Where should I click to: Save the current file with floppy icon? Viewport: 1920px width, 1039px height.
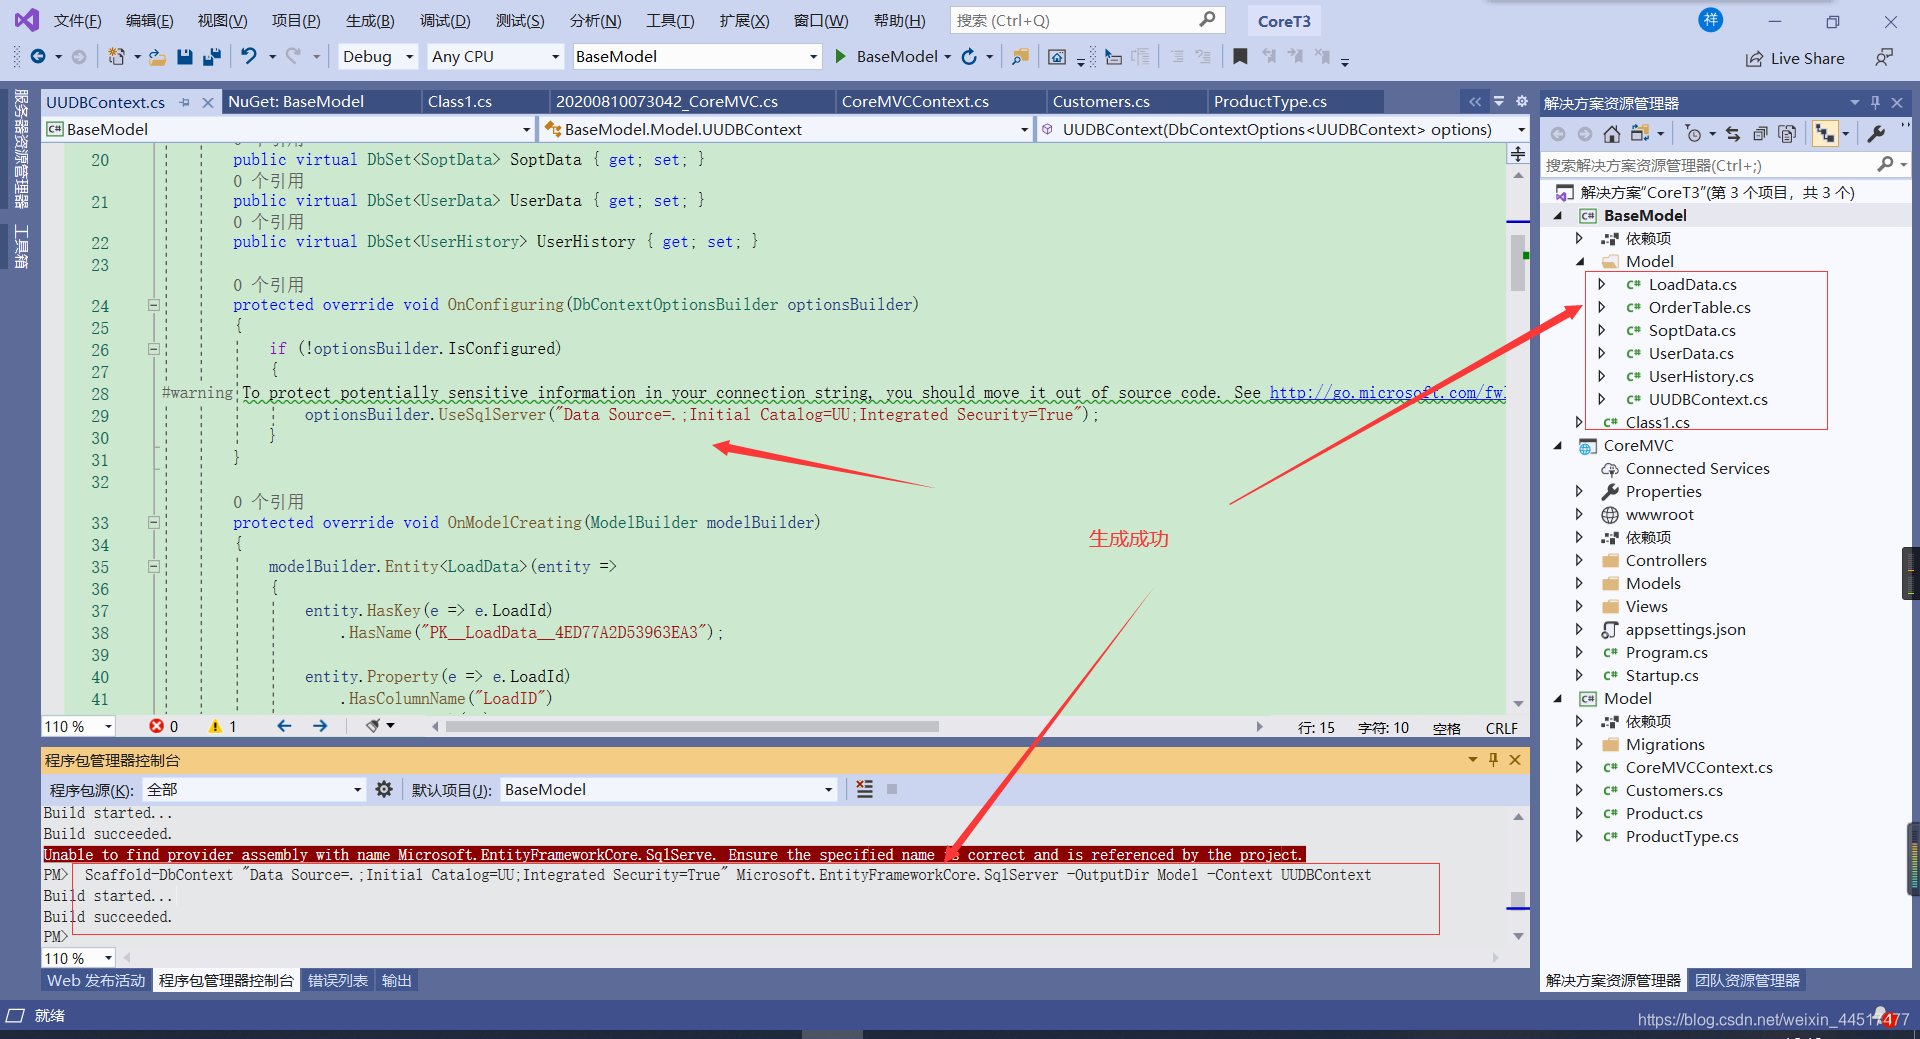(x=185, y=57)
